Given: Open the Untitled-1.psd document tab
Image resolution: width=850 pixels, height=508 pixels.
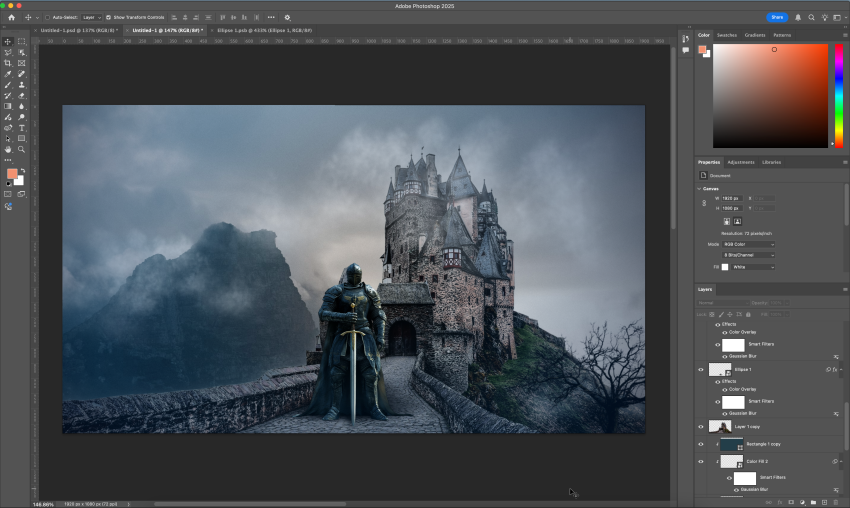Looking at the screenshot, I should (78, 30).
